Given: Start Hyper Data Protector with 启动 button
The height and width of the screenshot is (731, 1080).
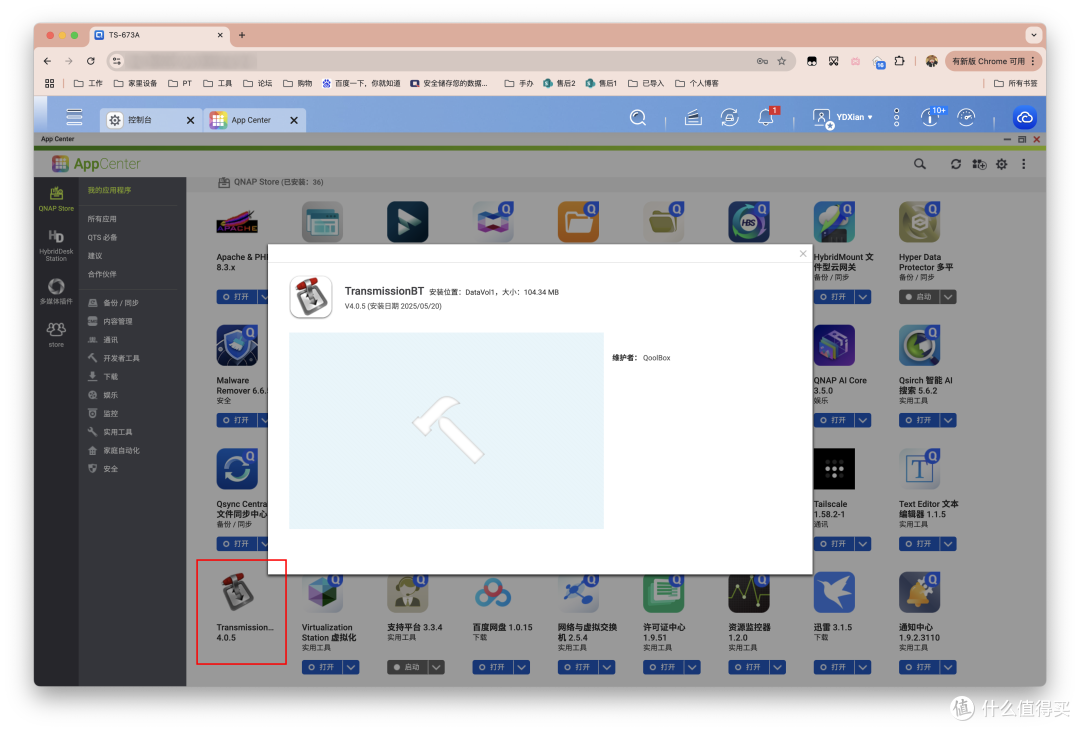Looking at the screenshot, I should click(919, 297).
